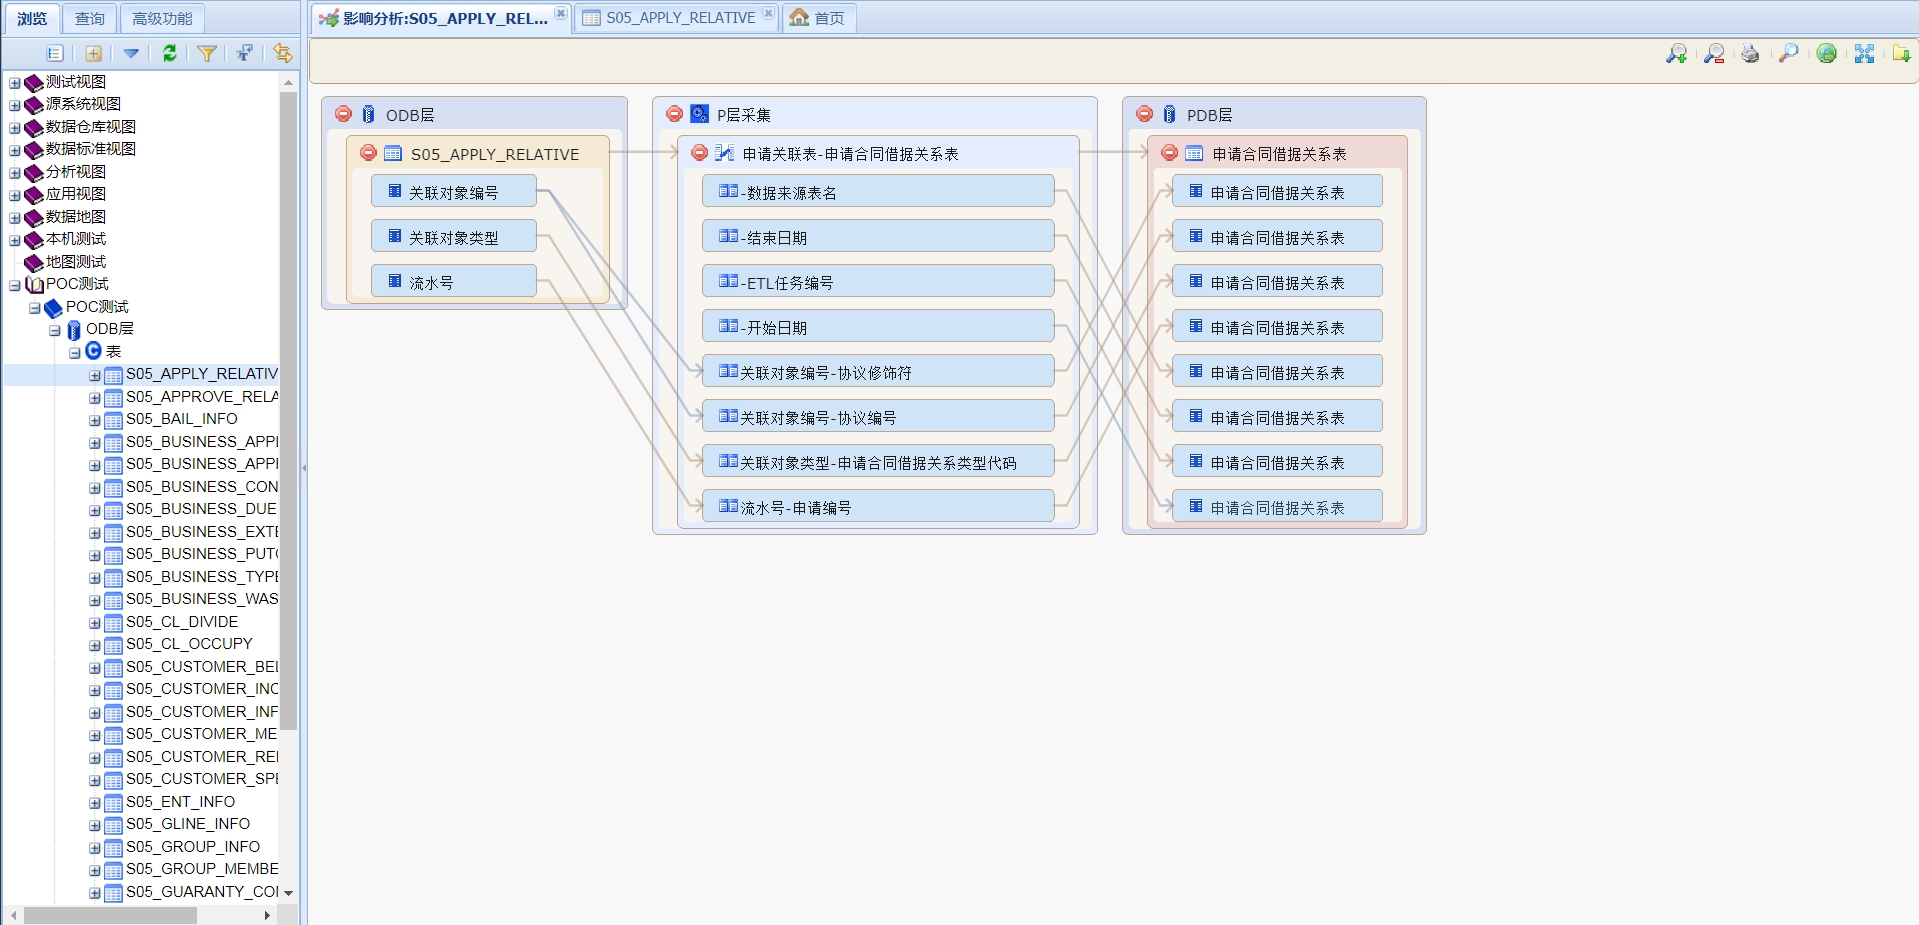Collapse the 申请合同借据关系表 table box in PDB层
Screen dimensions: 1919x925
1170,153
